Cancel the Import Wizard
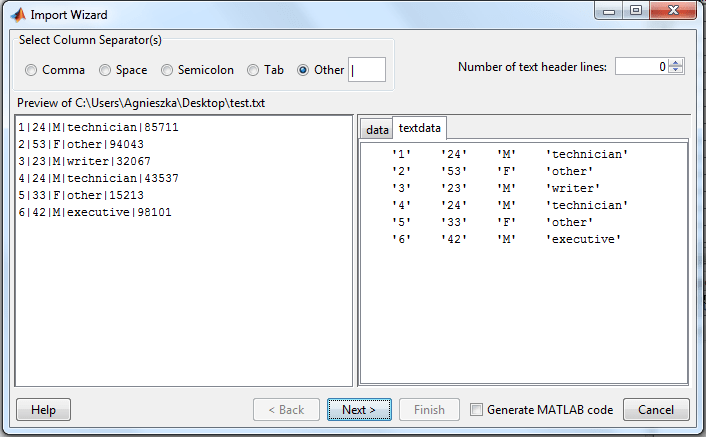The width and height of the screenshot is (706, 437). 656,410
